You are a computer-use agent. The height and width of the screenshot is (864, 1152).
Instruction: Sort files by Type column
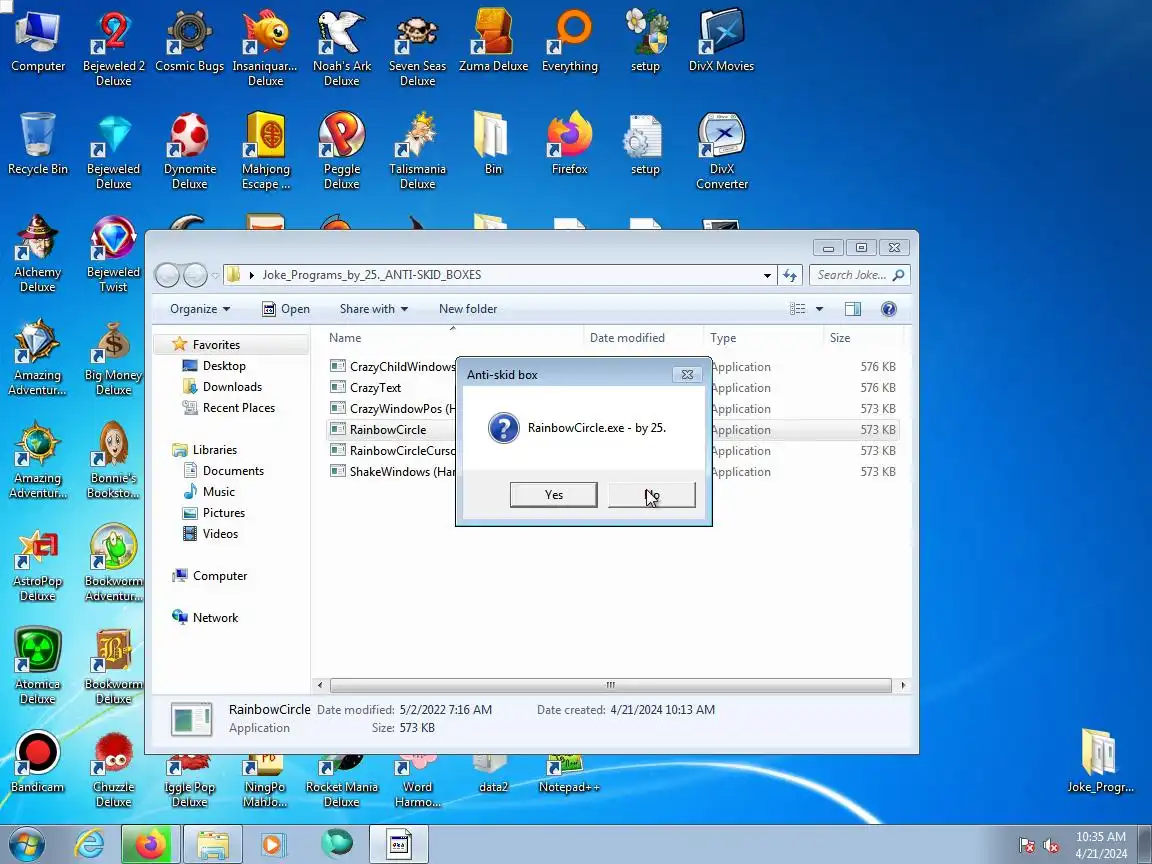tap(763, 338)
